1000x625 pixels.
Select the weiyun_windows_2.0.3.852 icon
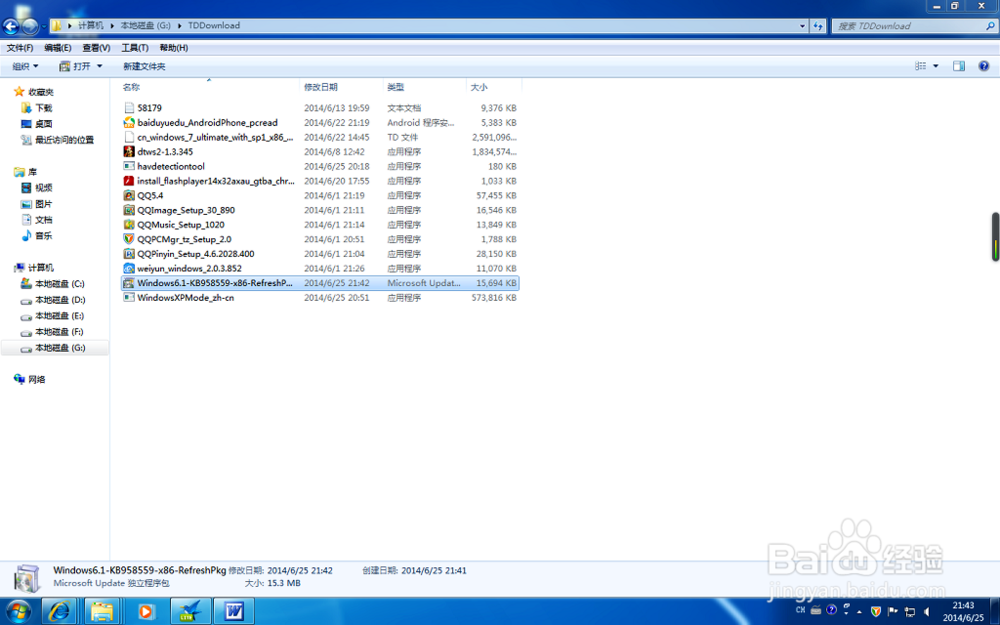(129, 268)
